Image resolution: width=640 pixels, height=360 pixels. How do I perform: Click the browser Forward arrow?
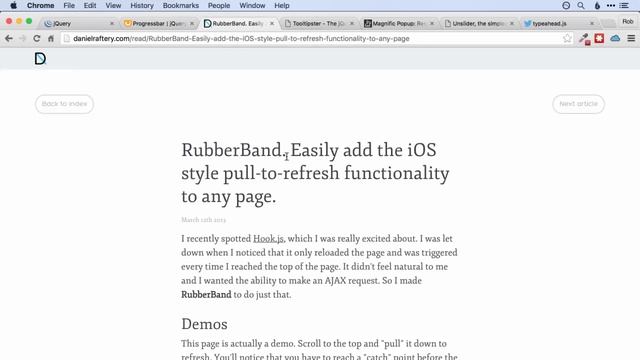(22, 38)
